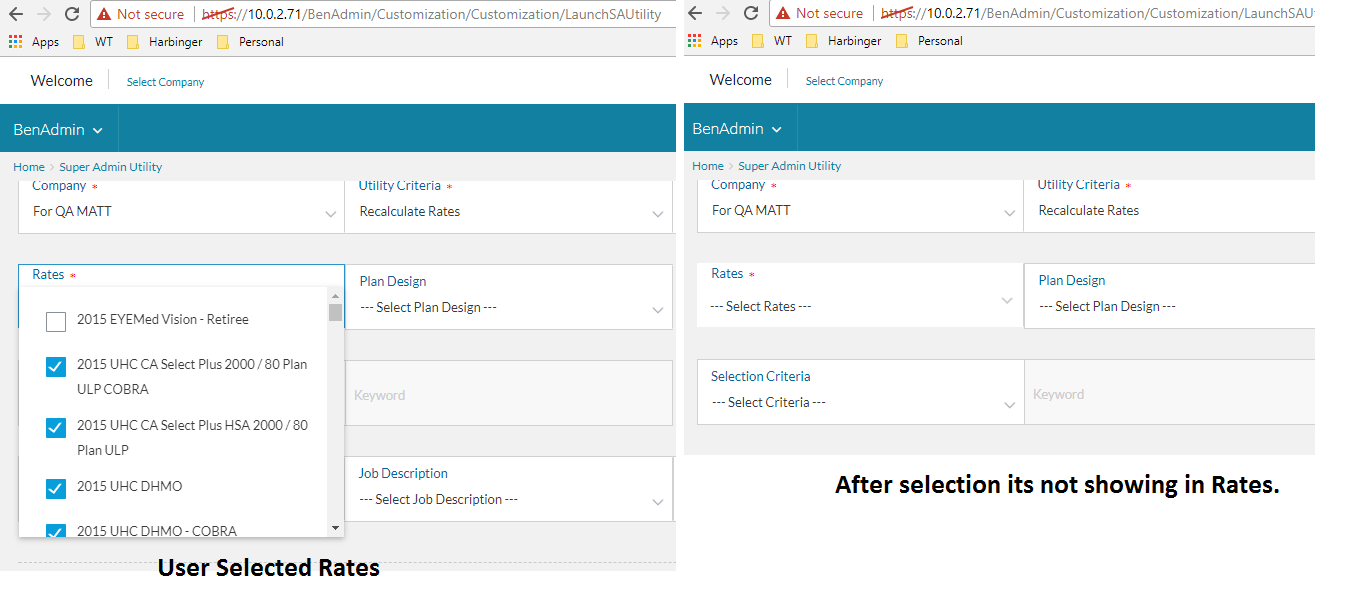The image size is (1360, 601).
Task: Click the back arrow in the left browser
Action: (16, 14)
